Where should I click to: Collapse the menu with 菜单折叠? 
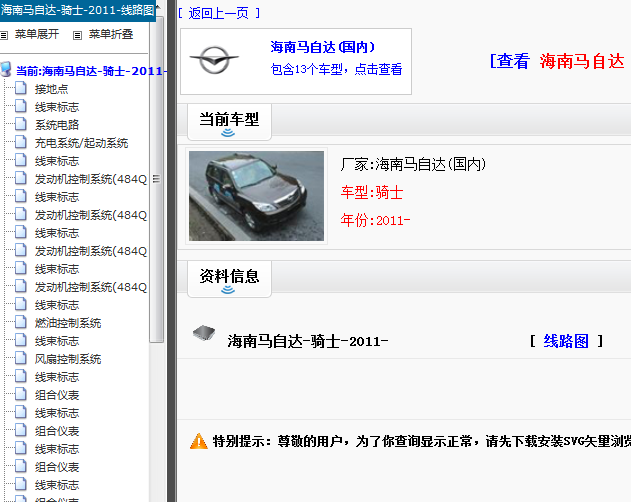[111, 34]
